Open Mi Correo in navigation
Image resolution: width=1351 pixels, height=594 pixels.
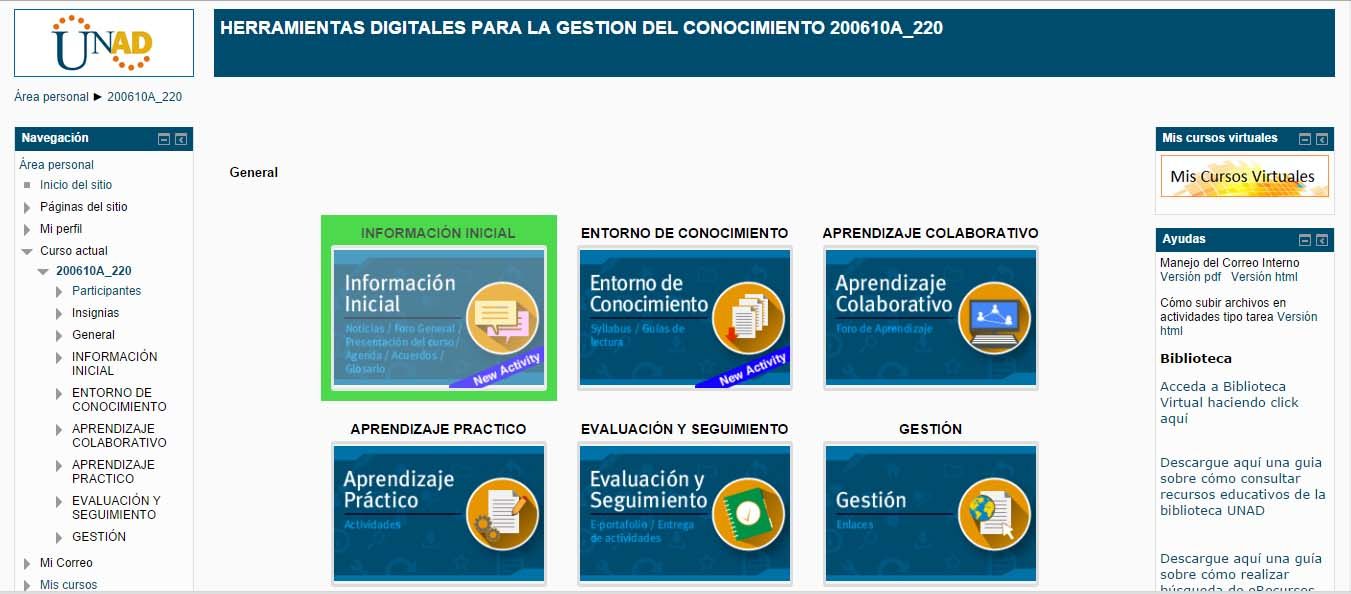[66, 563]
